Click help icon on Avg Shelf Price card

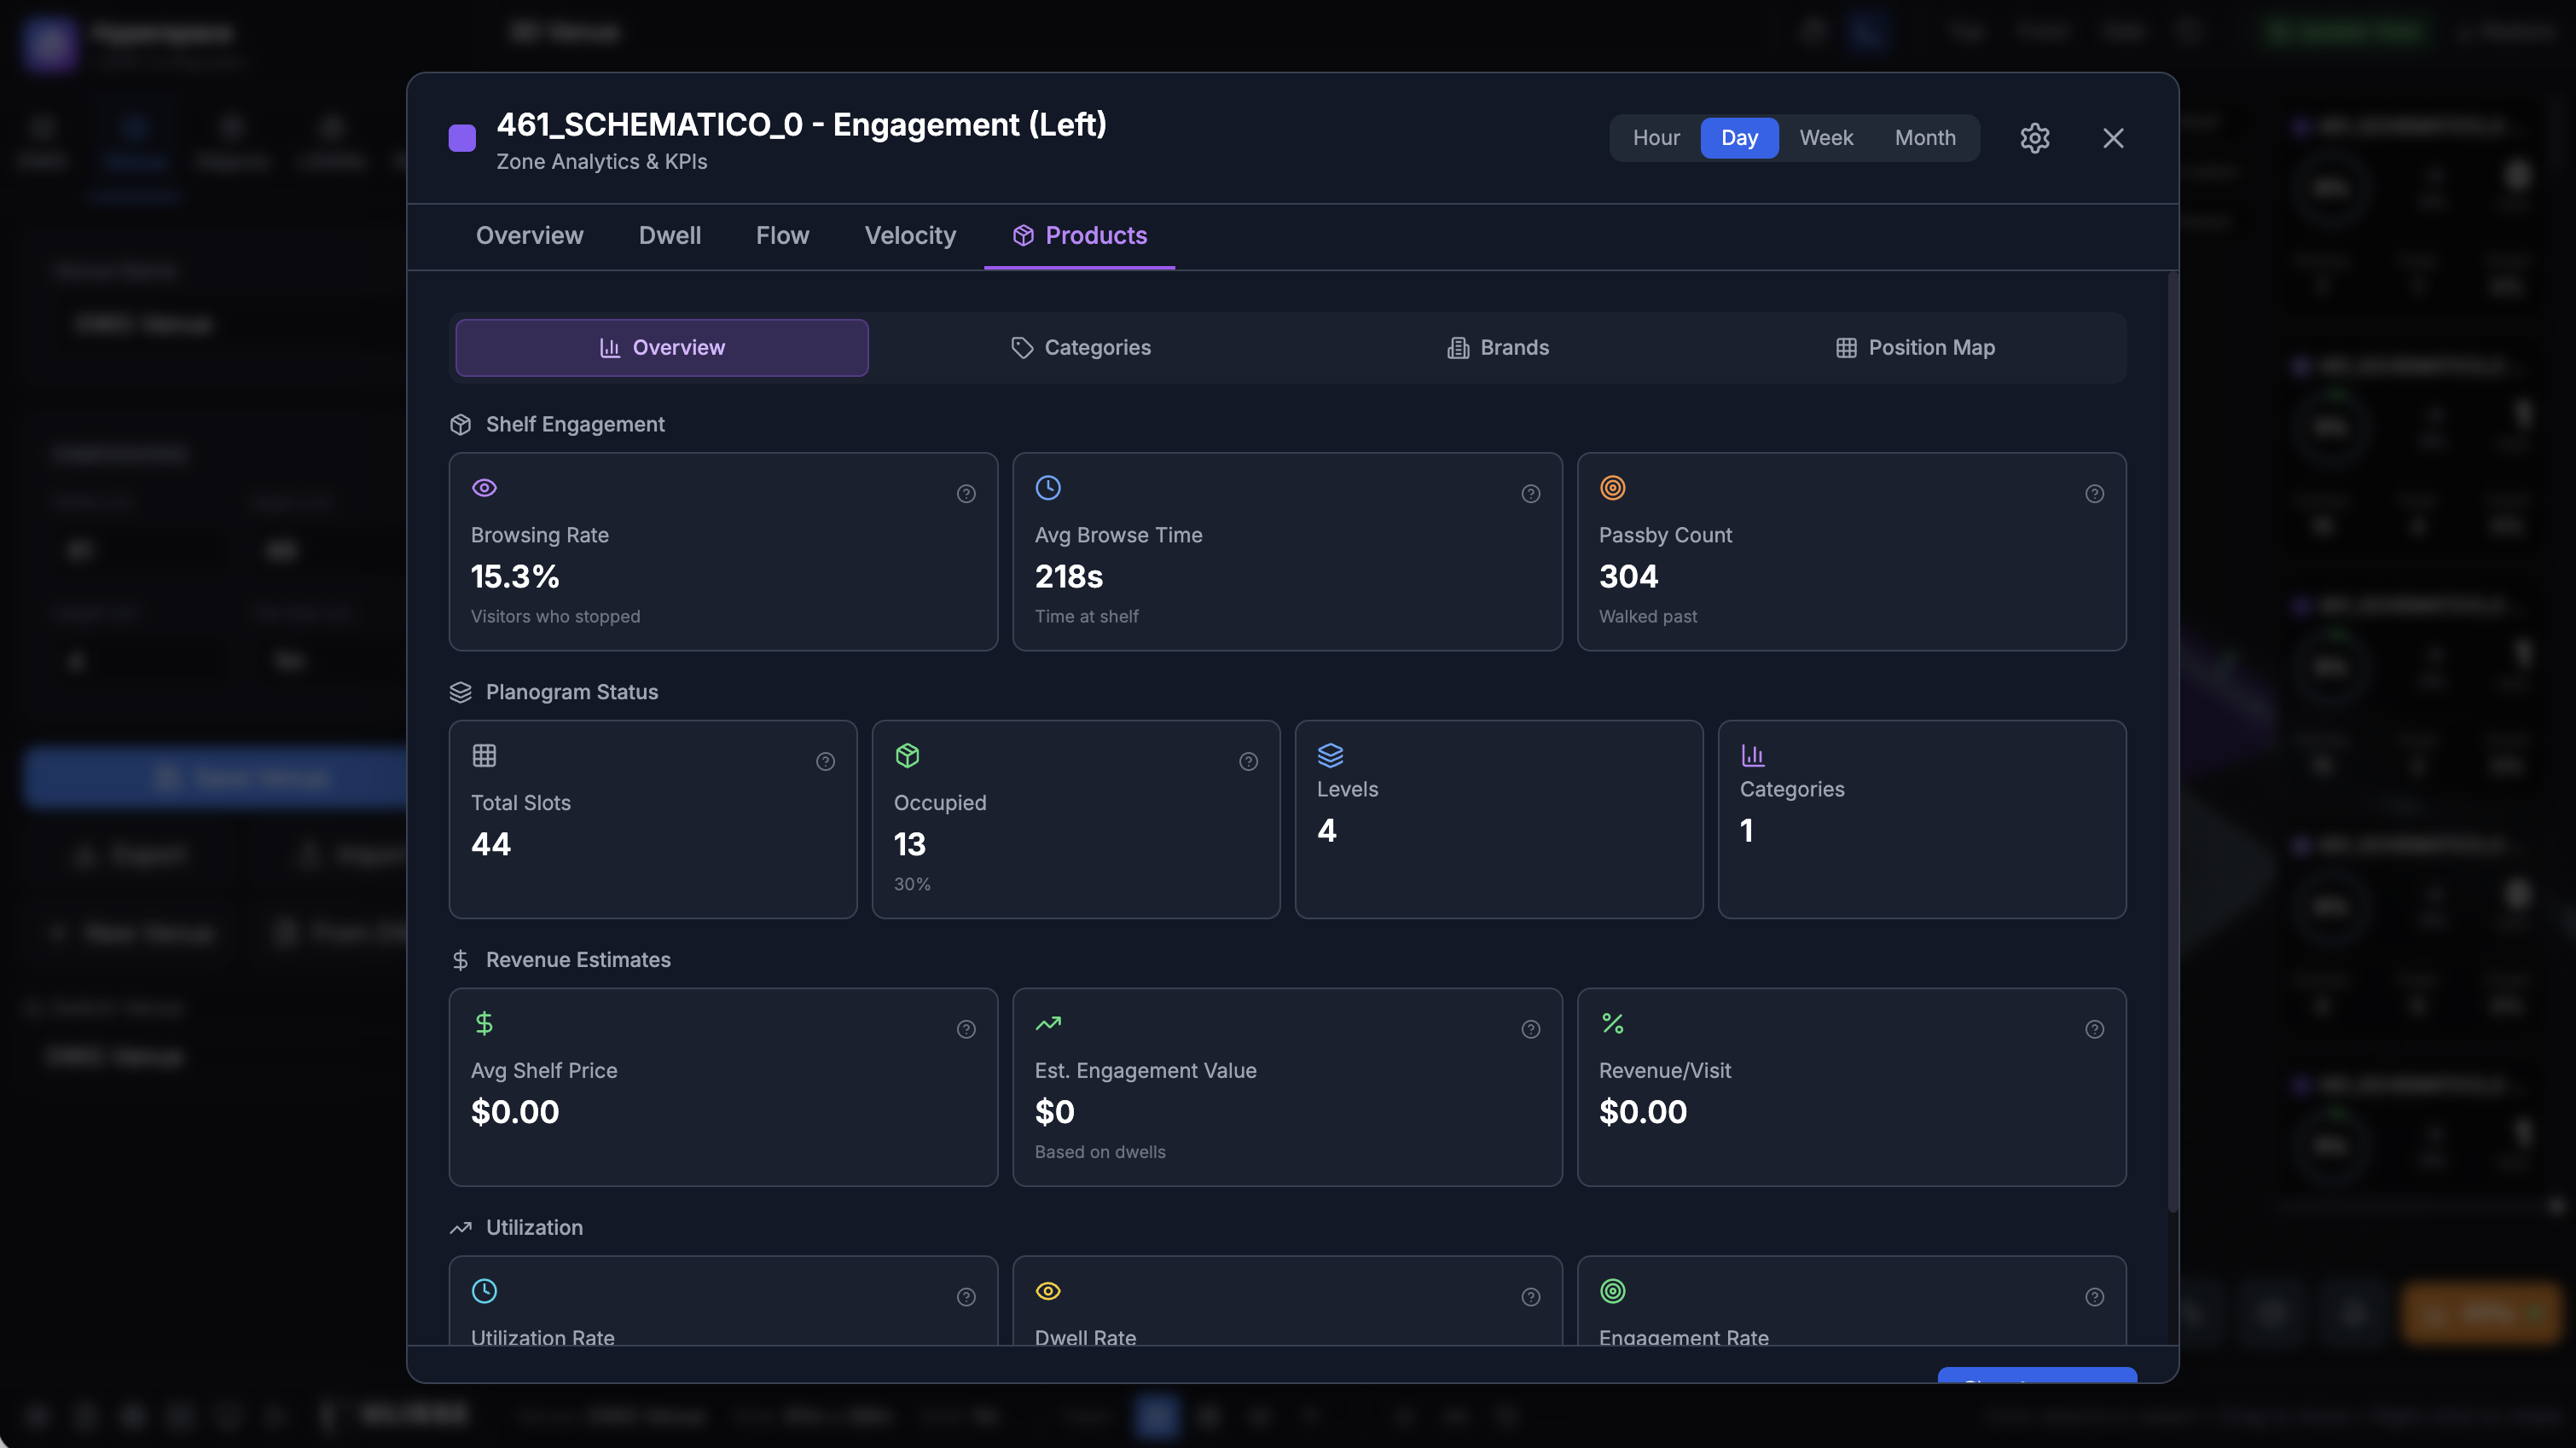point(966,1030)
